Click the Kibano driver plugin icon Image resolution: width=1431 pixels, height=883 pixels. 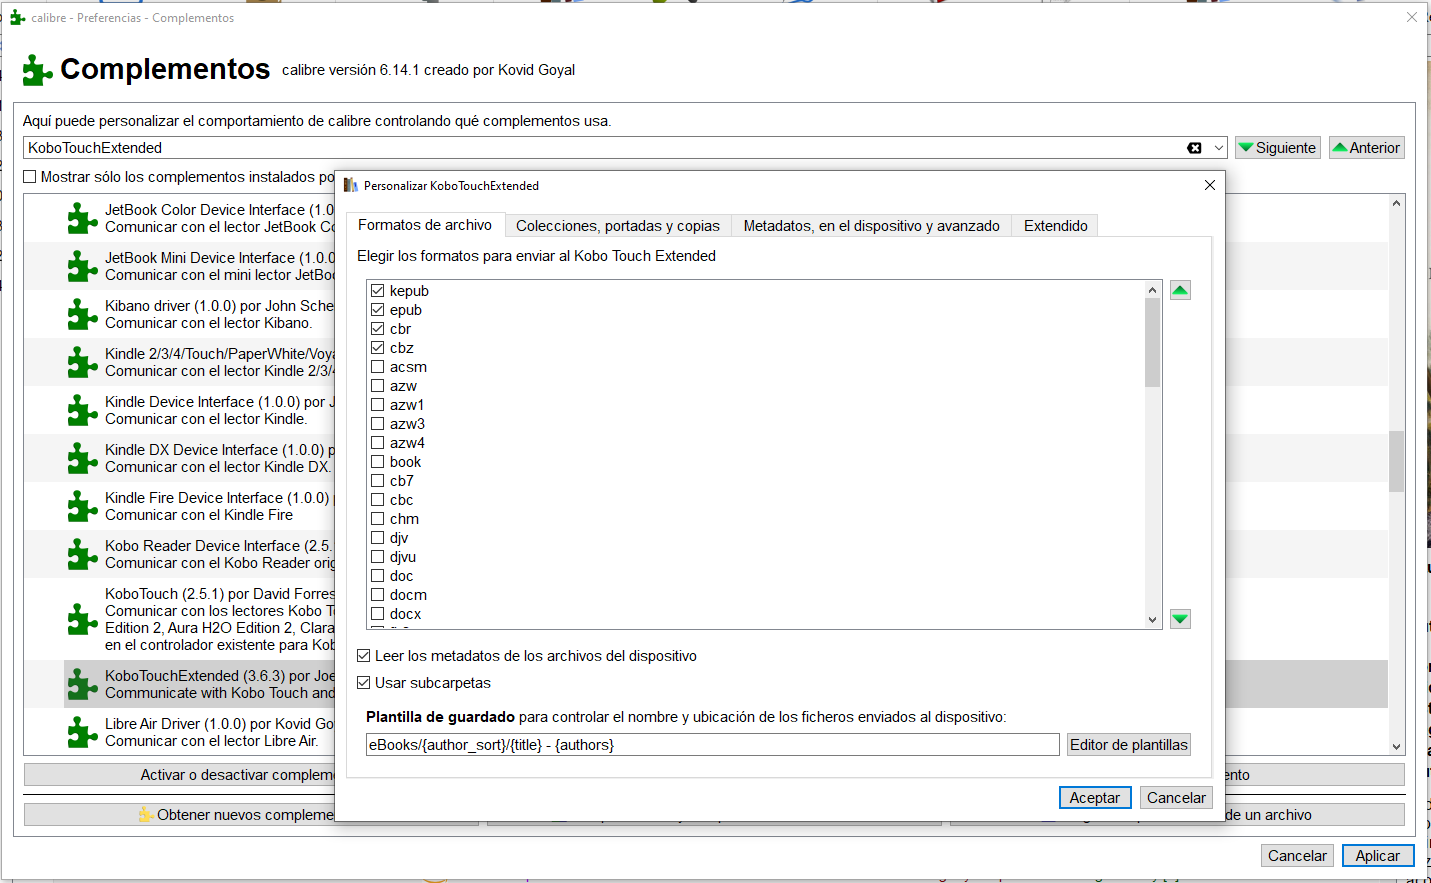coord(82,314)
